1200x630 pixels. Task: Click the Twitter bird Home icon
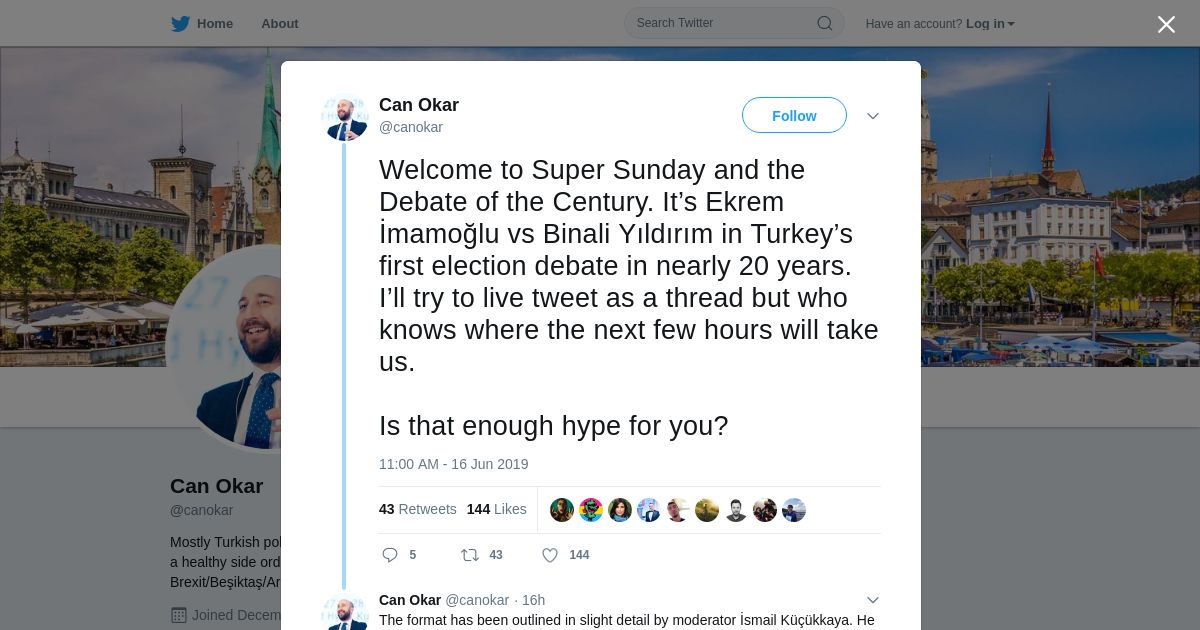[180, 24]
